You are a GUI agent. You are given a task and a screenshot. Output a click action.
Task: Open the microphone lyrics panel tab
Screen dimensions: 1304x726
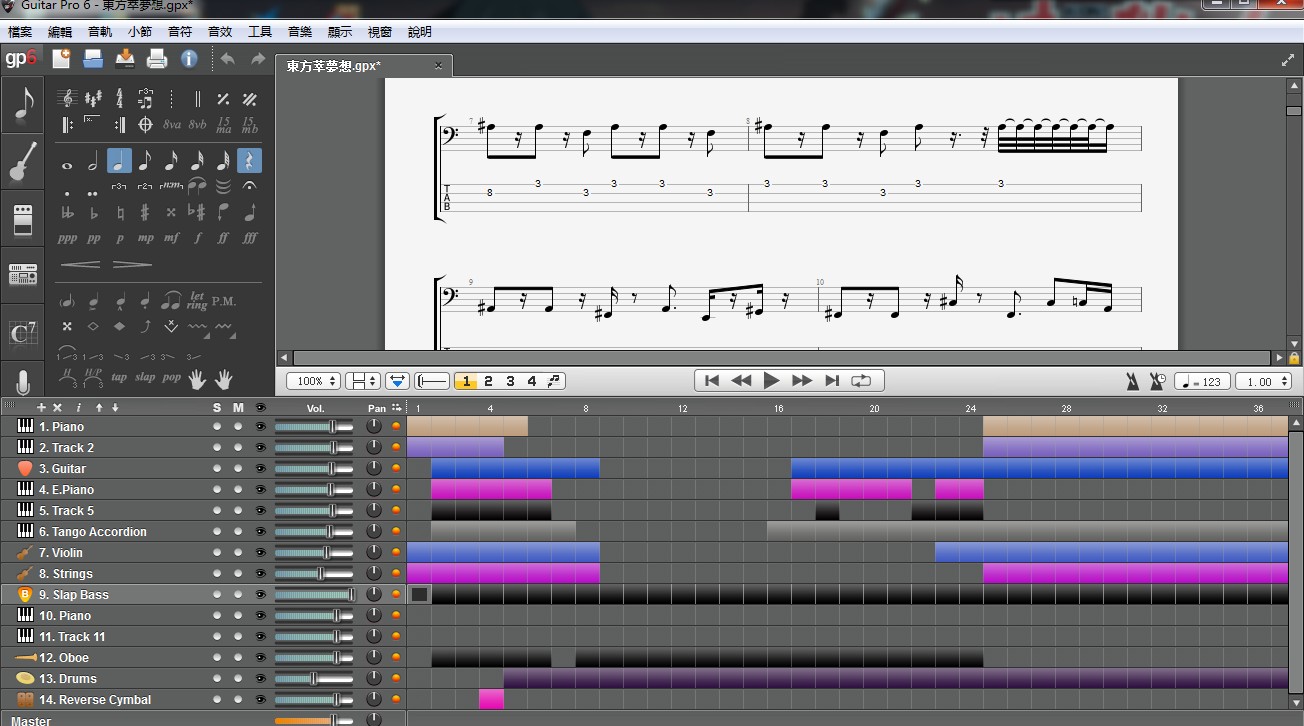click(x=23, y=382)
